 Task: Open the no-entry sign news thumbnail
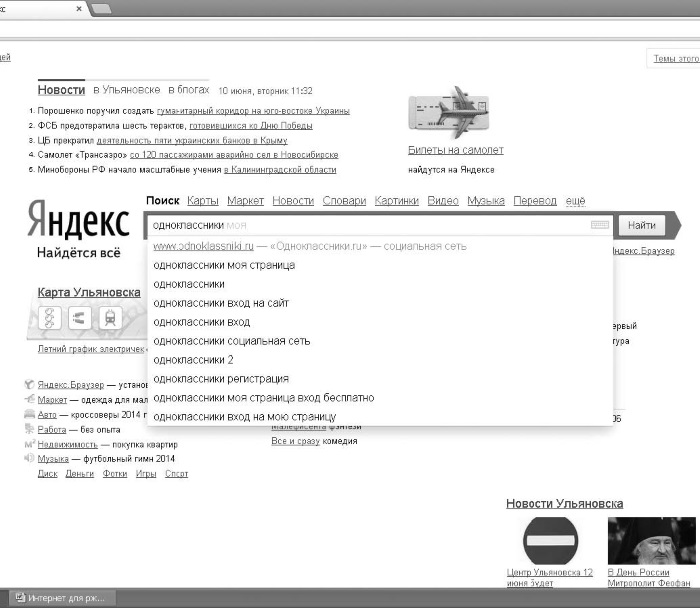[550, 541]
